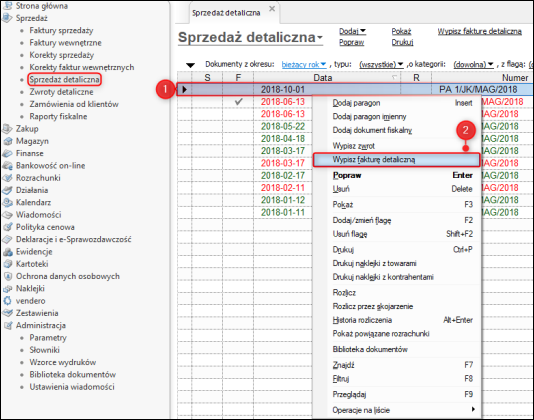Choose Dodaj dokument fiskalny menu item
This screenshot has height=420, width=534.
coord(396,130)
